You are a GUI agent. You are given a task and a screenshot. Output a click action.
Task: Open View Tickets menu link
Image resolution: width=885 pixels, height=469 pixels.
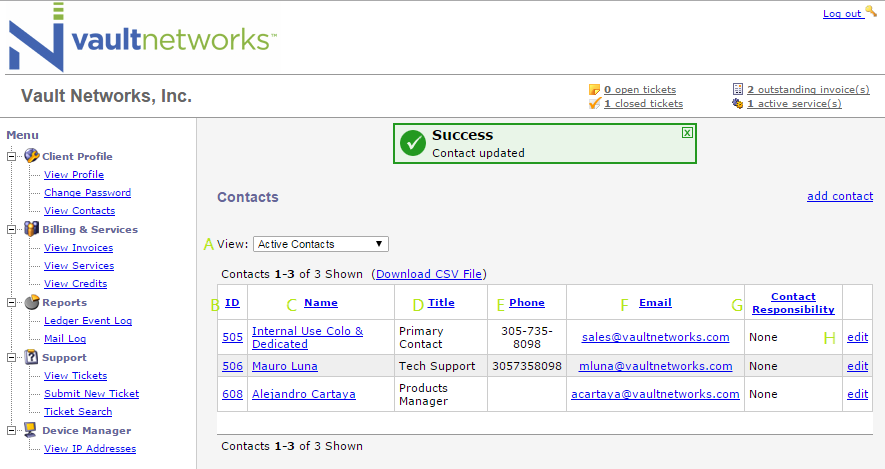click(76, 375)
